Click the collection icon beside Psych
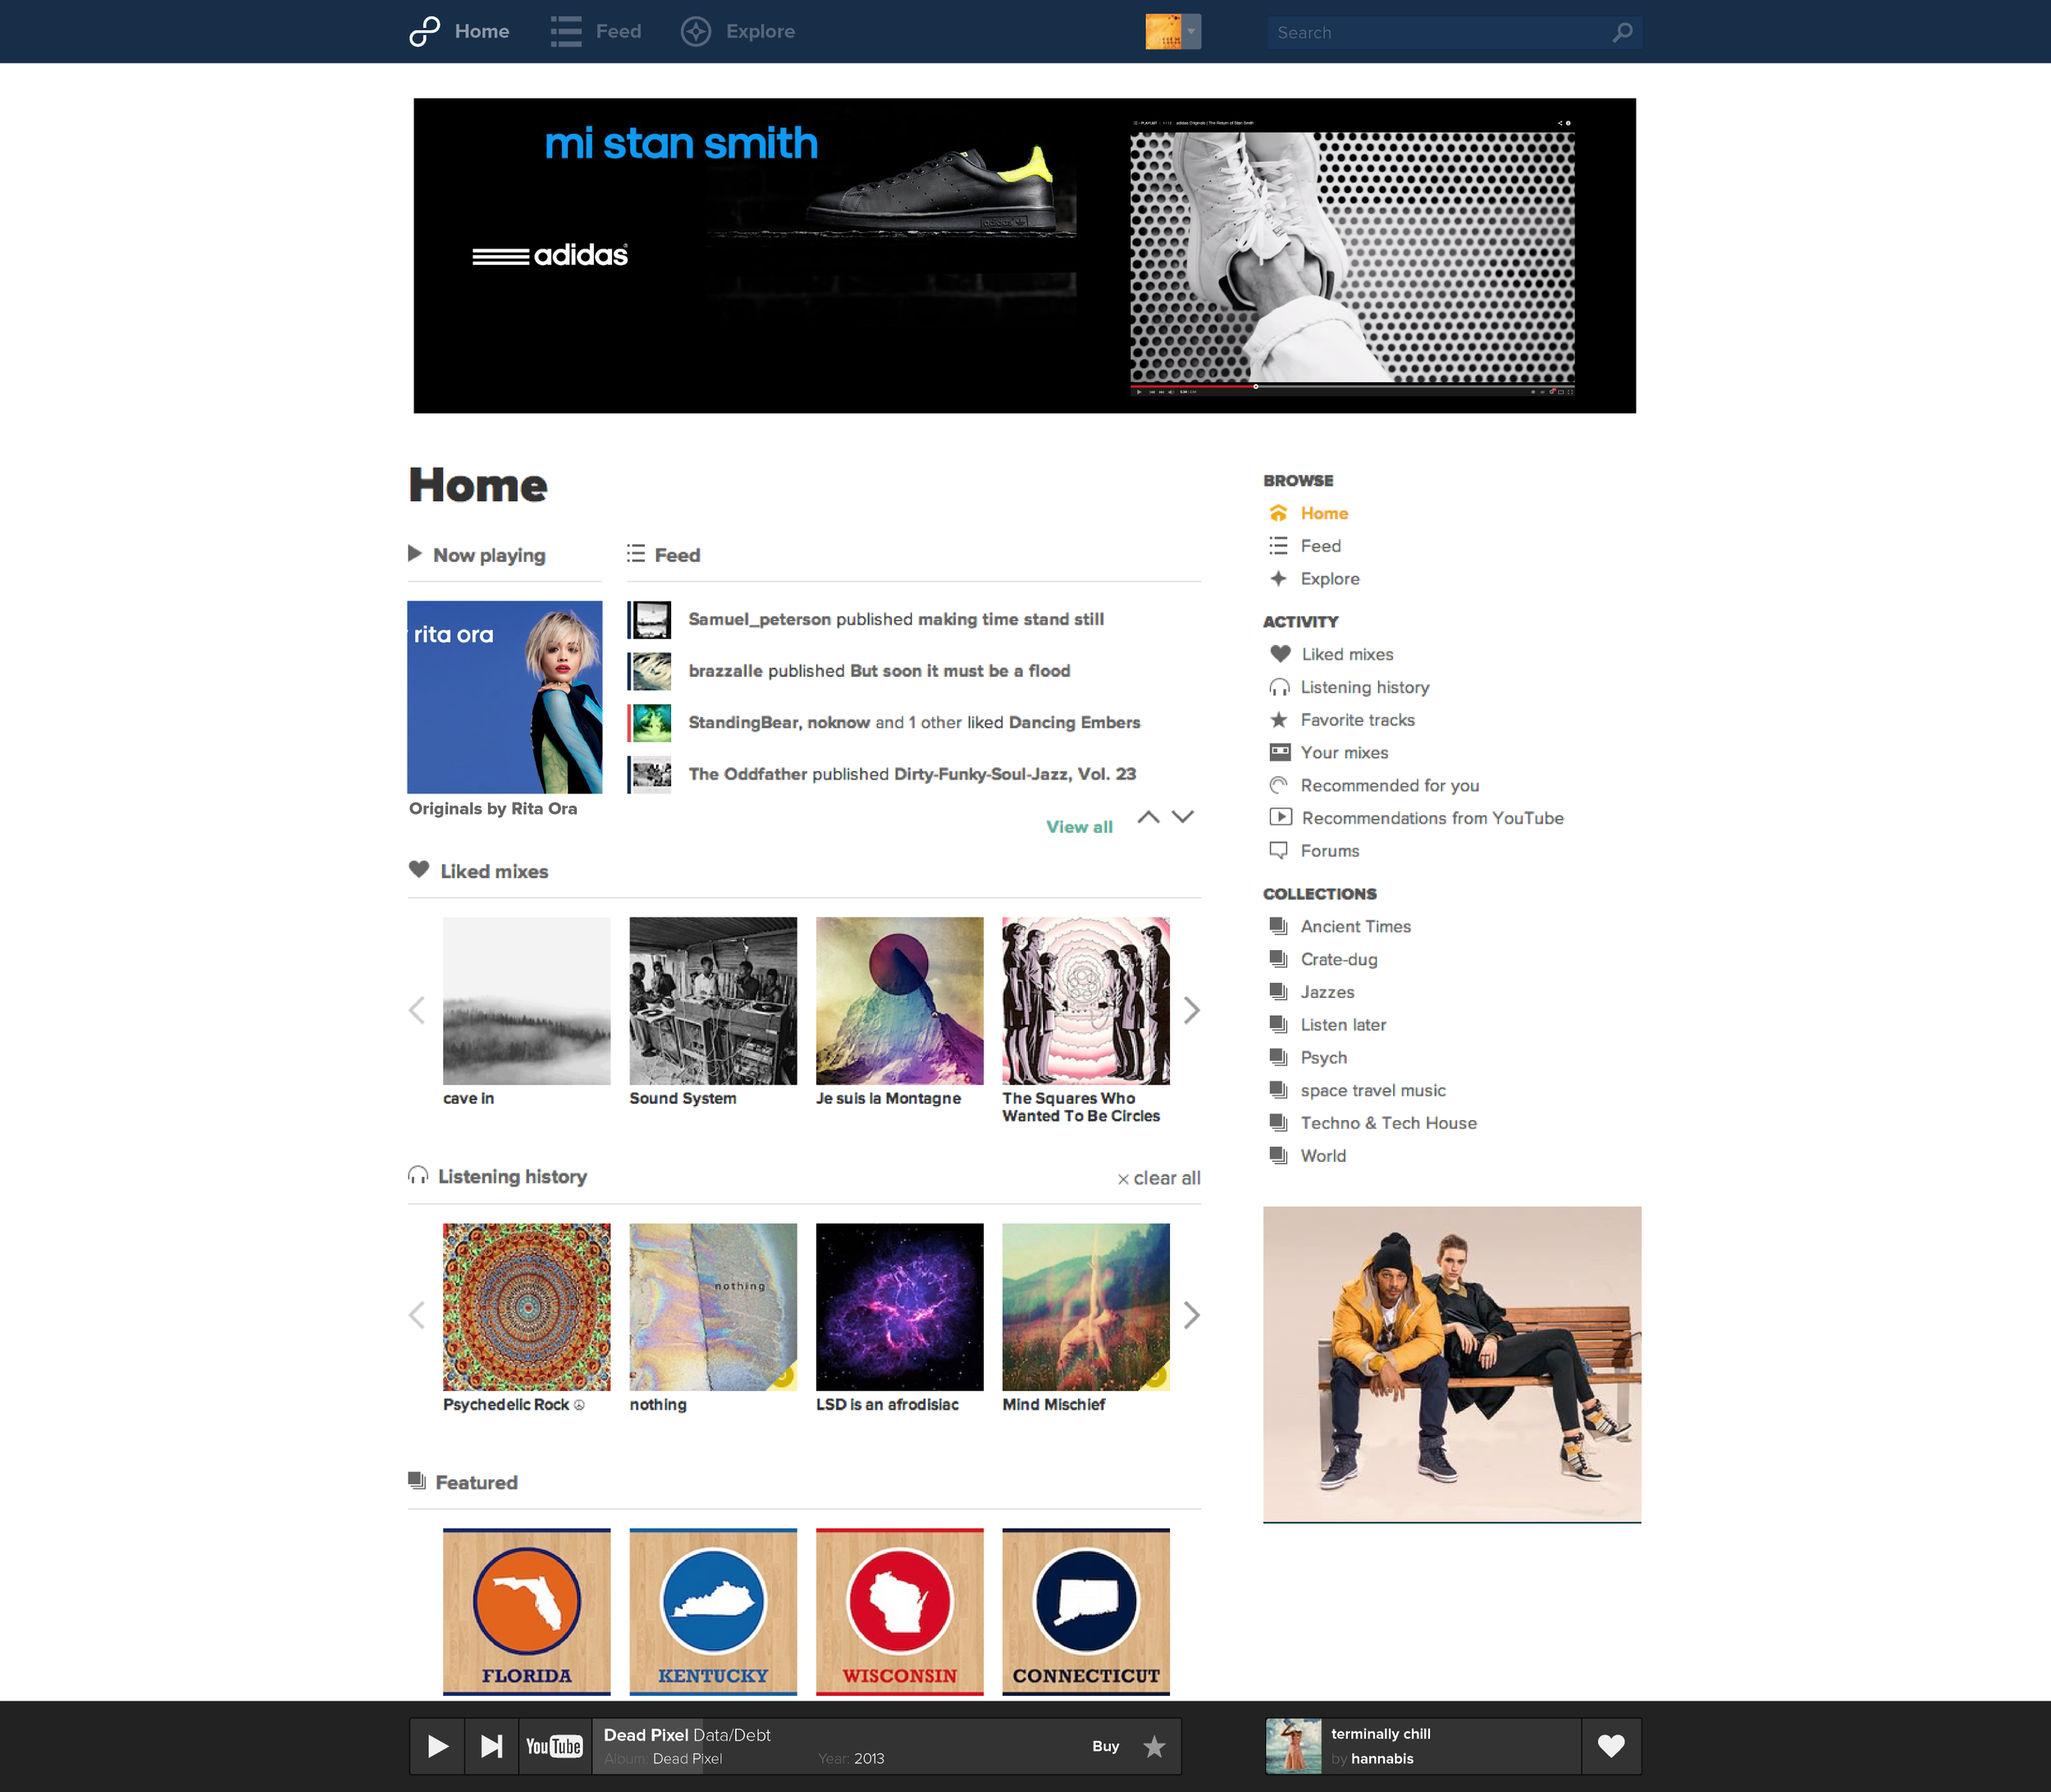2051x1792 pixels. (1278, 1057)
